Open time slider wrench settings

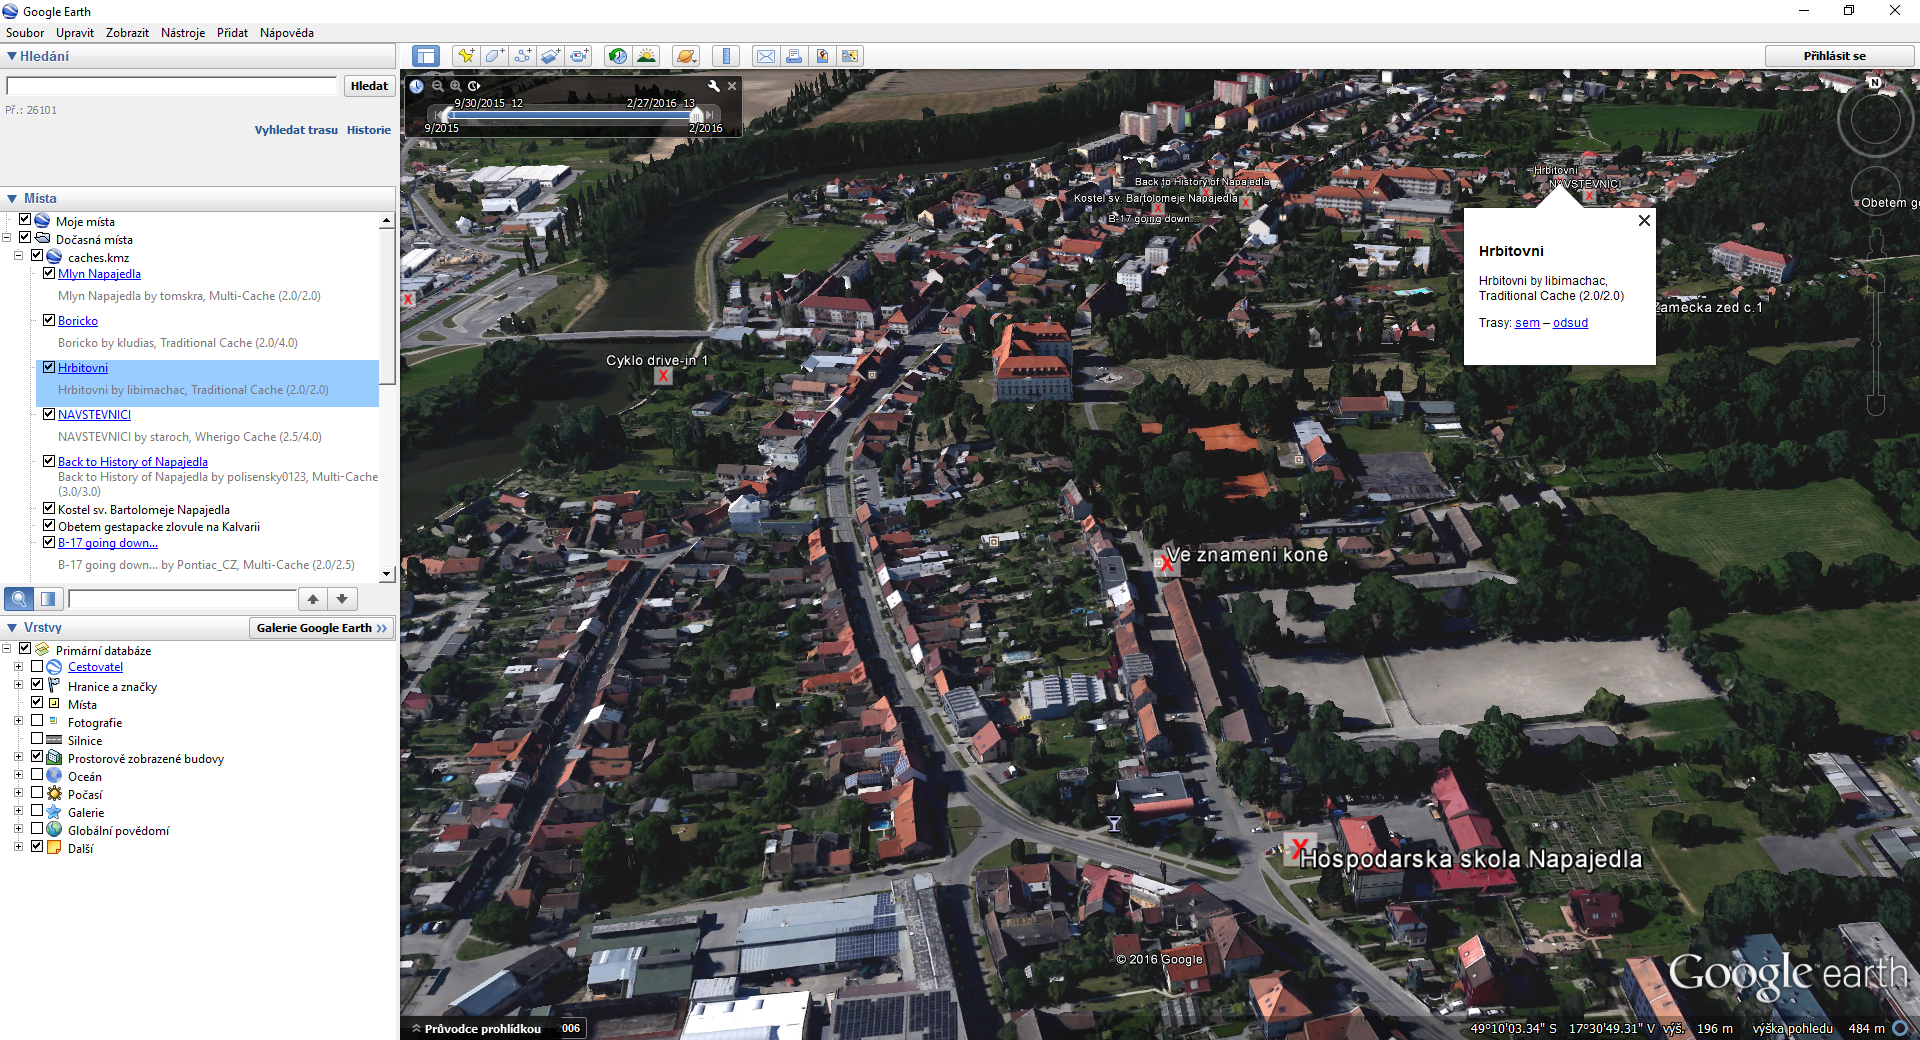click(714, 86)
